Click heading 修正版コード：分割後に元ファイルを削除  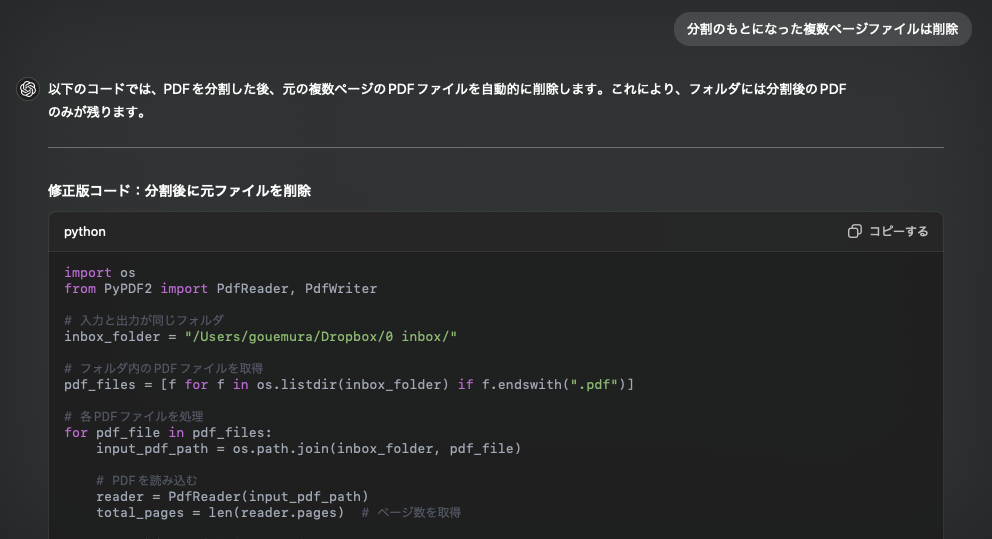click(x=180, y=190)
